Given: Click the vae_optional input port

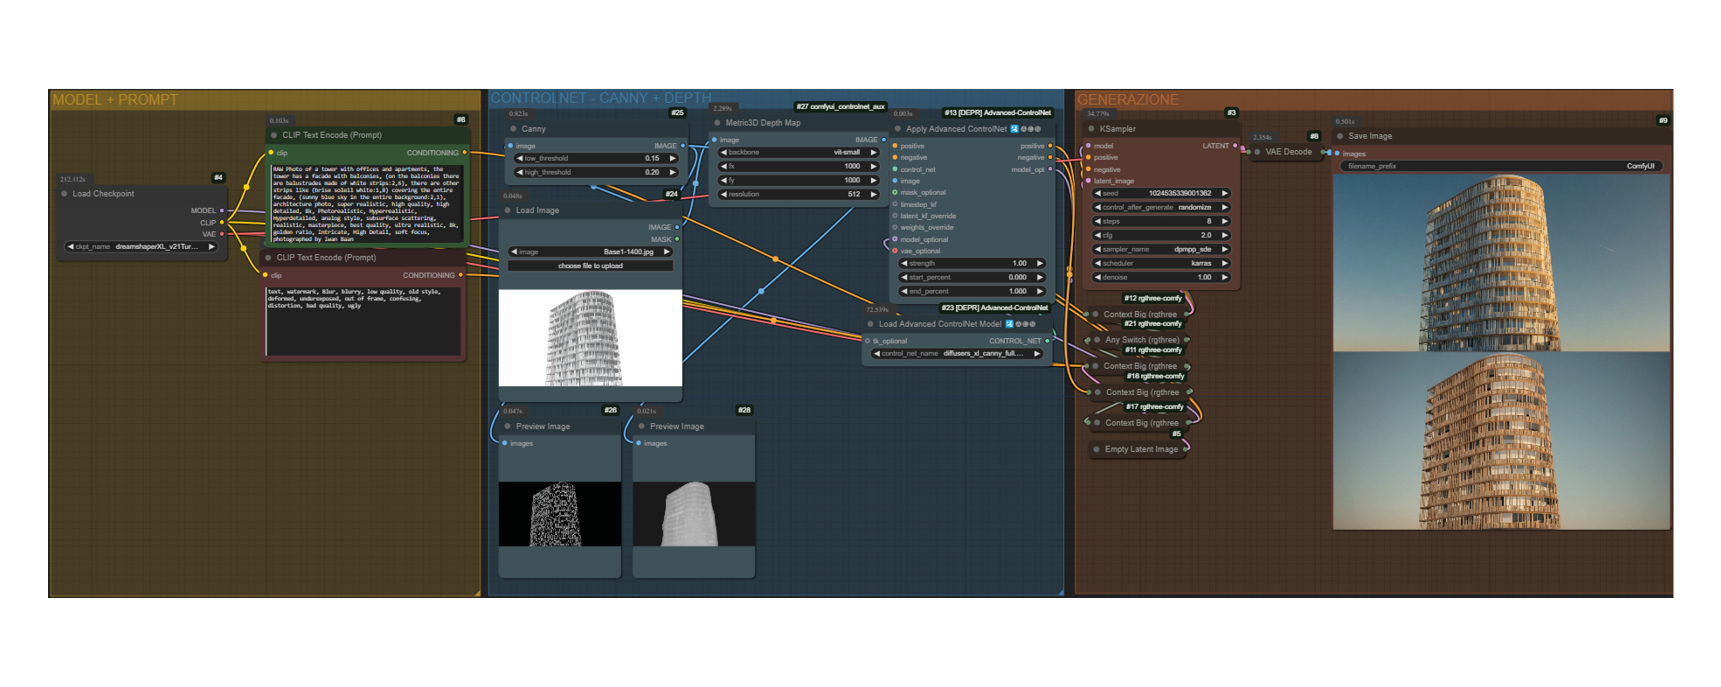Looking at the screenshot, I should 895,251.
